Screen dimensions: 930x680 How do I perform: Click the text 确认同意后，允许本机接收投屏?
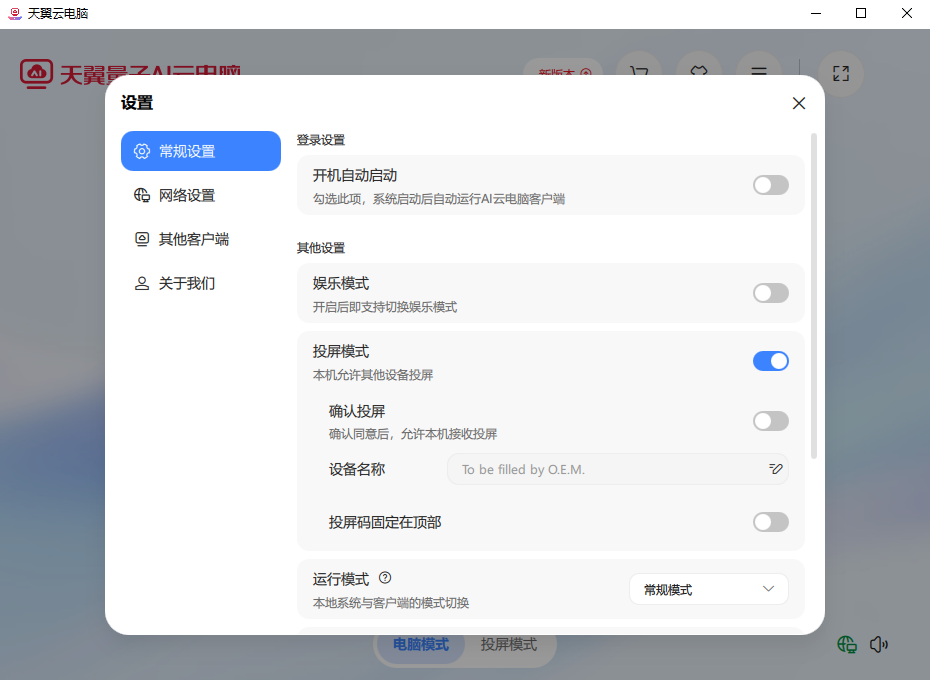point(413,434)
